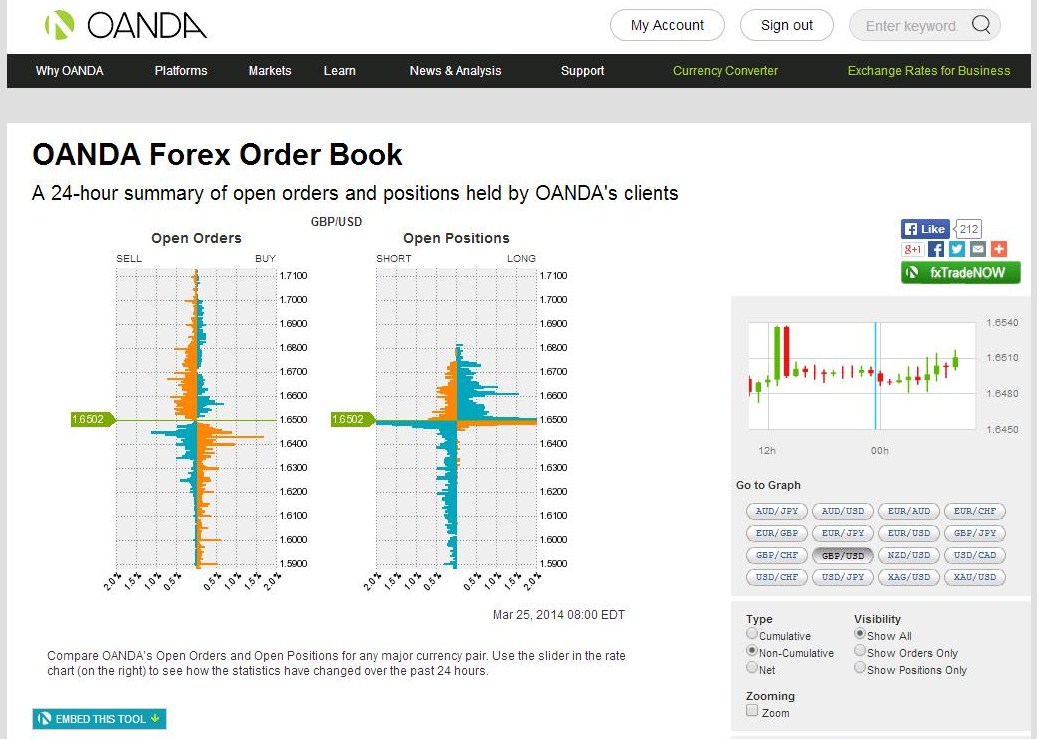This screenshot has width=1037, height=739.
Task: Share via the Facebook icon
Action: (x=936, y=249)
